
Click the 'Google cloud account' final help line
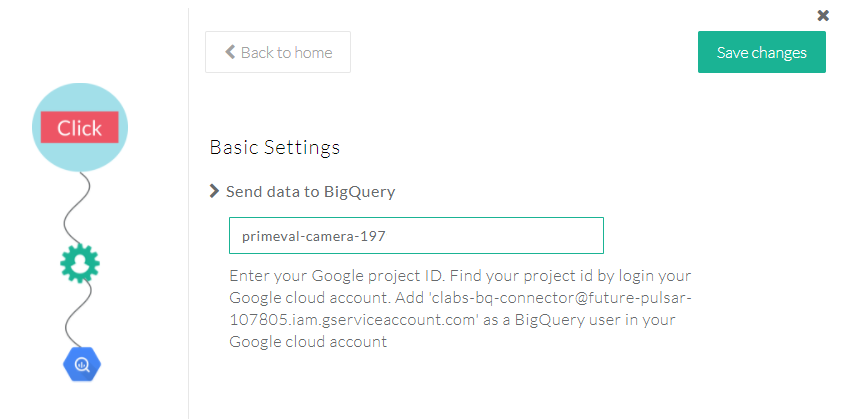click(x=308, y=341)
